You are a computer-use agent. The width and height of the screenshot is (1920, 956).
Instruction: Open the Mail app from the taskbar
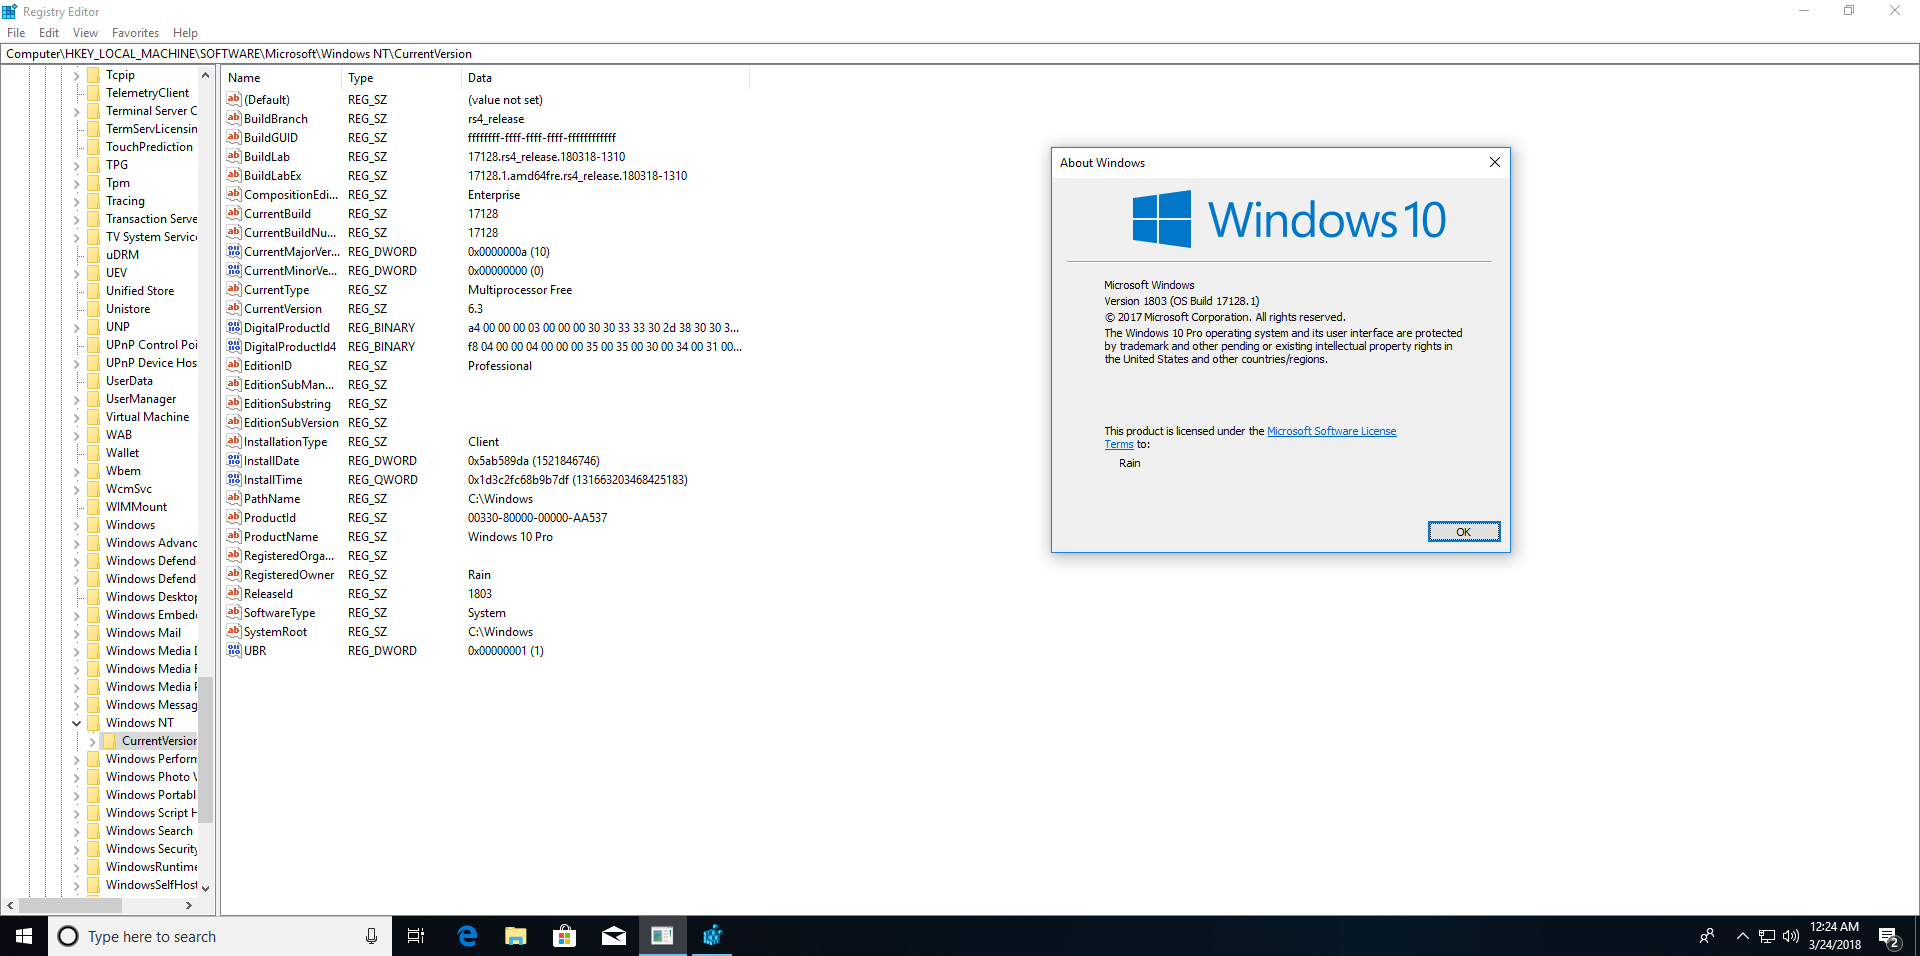pyautogui.click(x=614, y=936)
